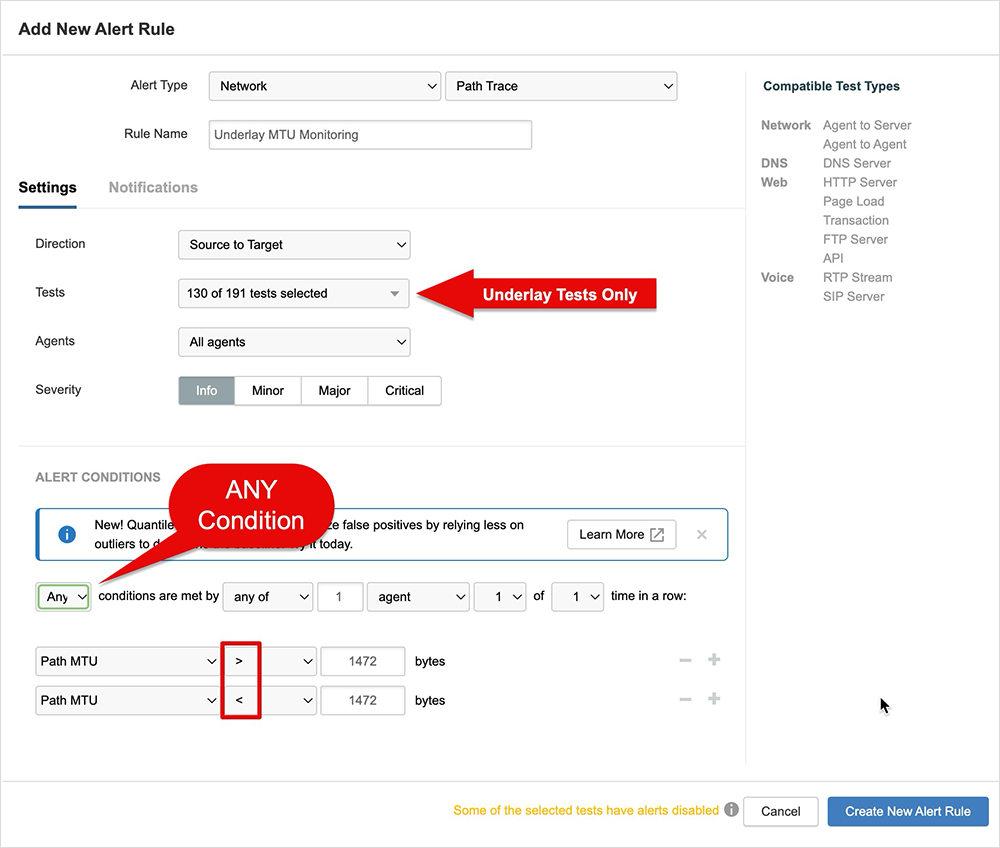Image resolution: width=1000 pixels, height=848 pixels.
Task: Open the Network alert type dropdown
Action: 324,87
